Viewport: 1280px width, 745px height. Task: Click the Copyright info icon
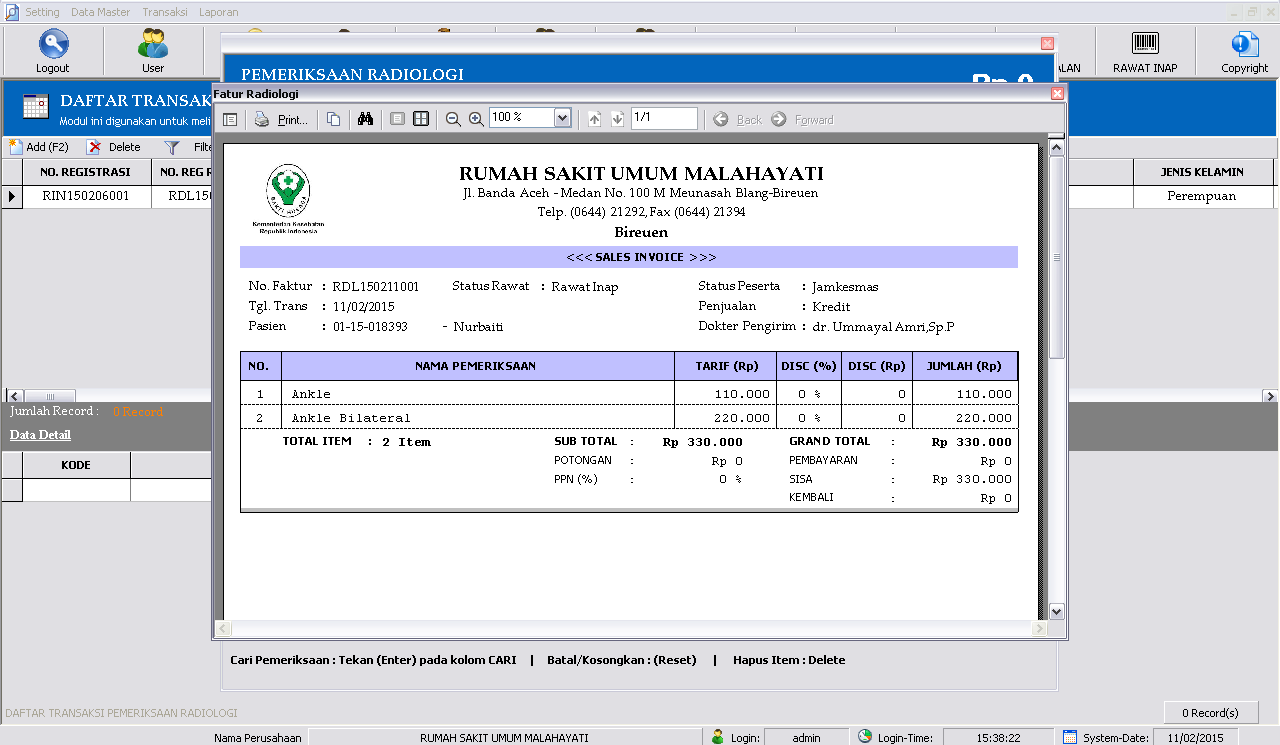(1245, 44)
